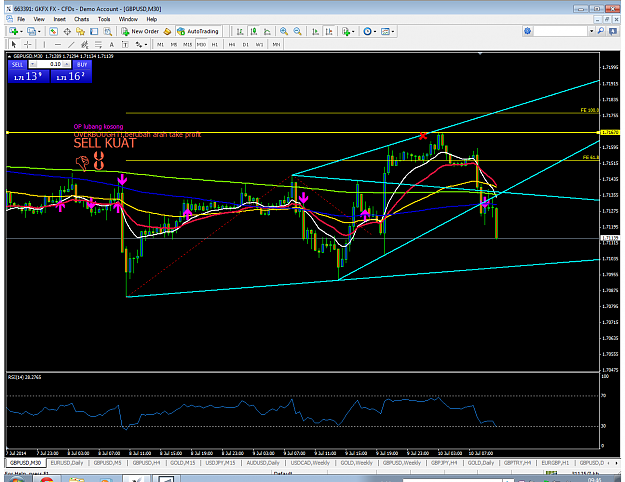The image size is (625, 482).
Task: Click the SELL one-click button
Action: coord(18,65)
